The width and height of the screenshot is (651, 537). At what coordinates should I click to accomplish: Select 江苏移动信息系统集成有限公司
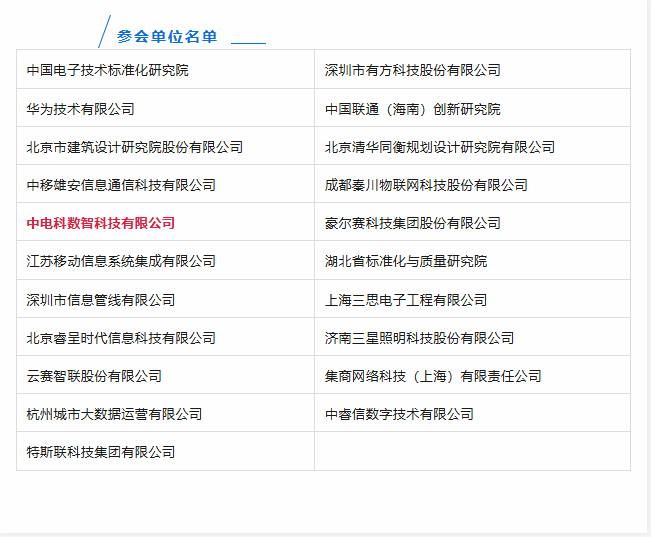click(x=121, y=261)
